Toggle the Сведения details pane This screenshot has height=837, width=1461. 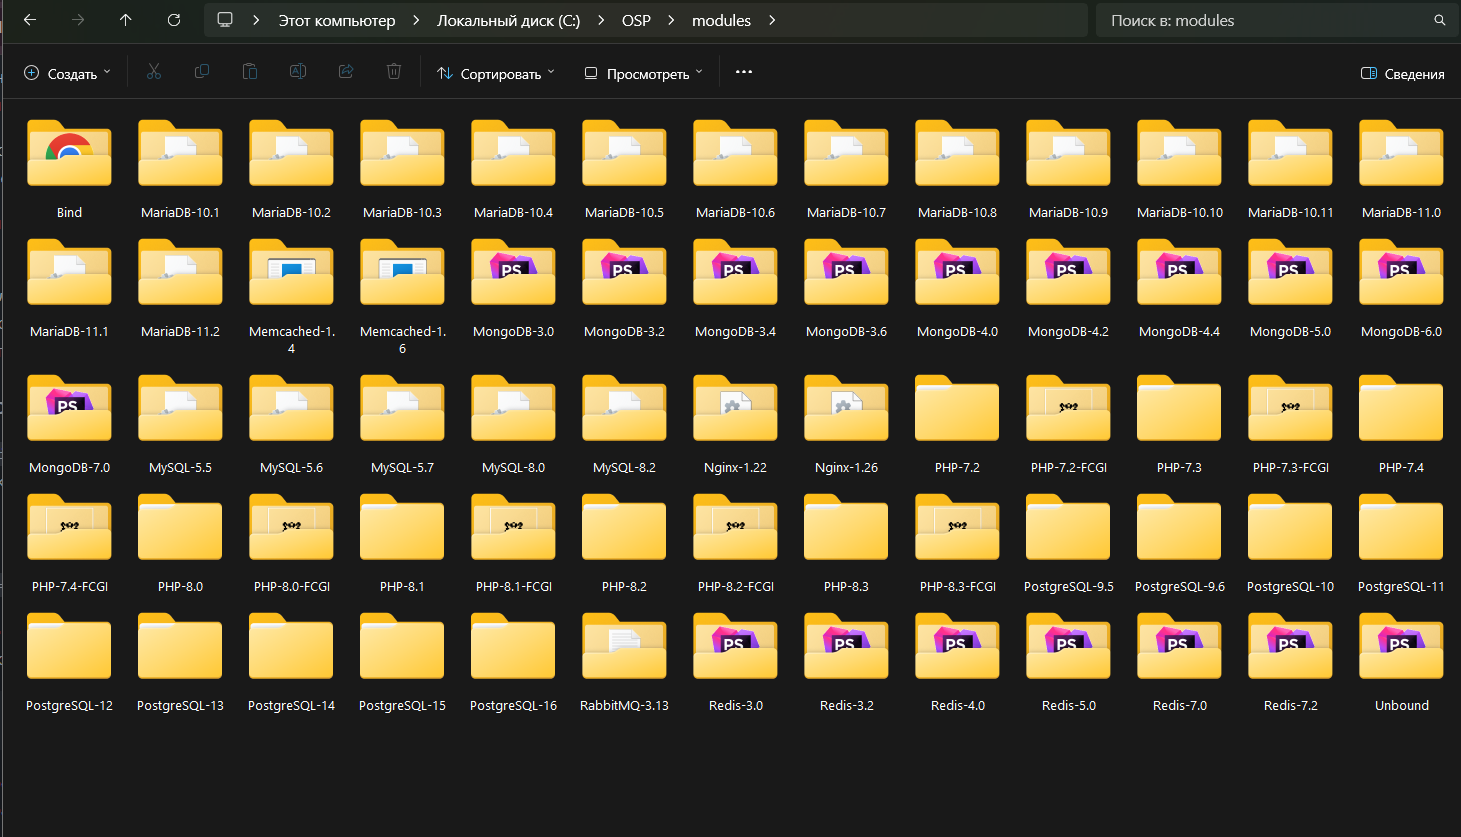1403,73
